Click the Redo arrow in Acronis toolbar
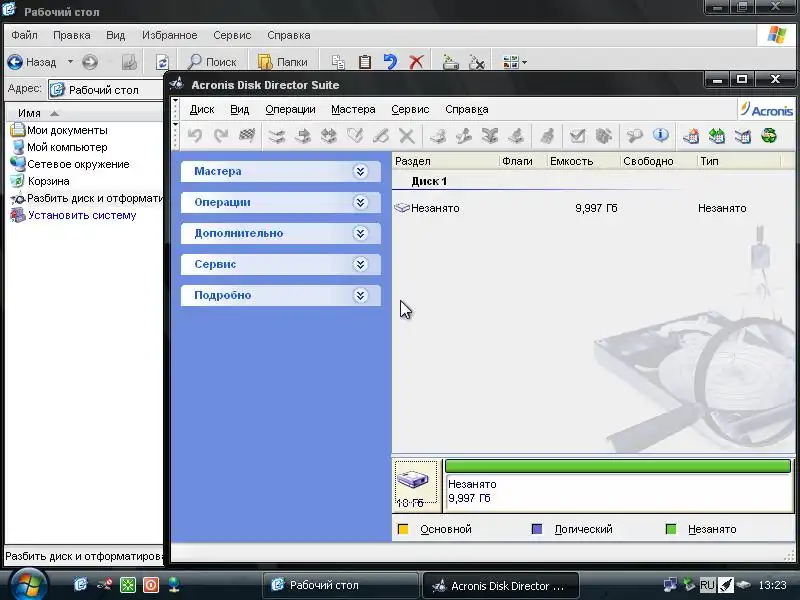Screen dimensions: 800x600 pyautogui.click(x=220, y=136)
